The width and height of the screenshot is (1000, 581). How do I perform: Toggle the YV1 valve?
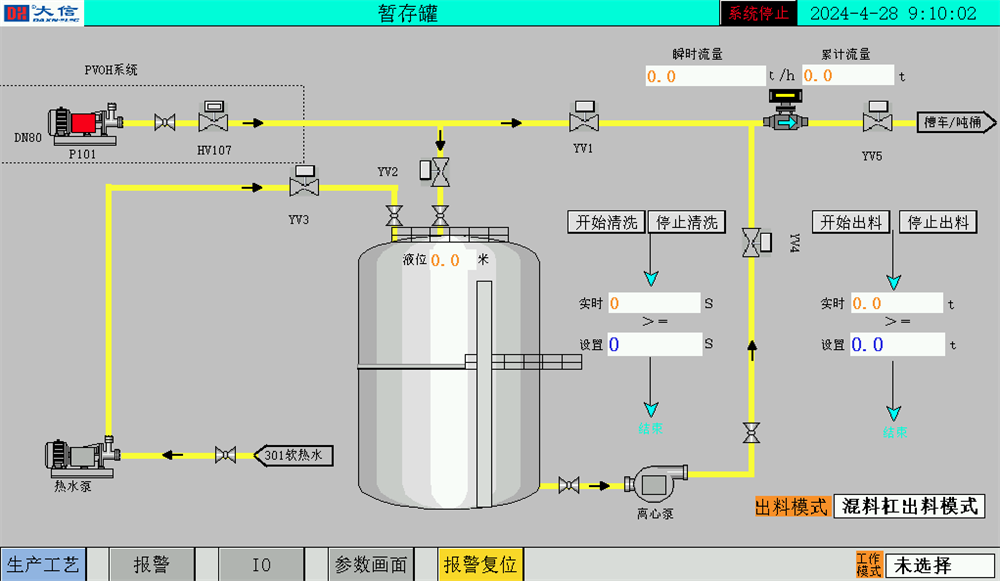tap(584, 116)
